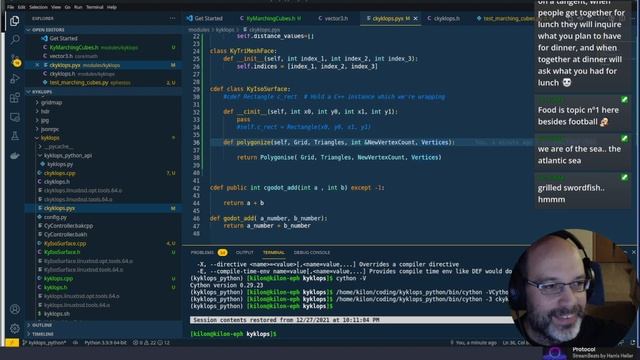Open vector3.h in Open Editors list
The width and height of the screenshot is (640, 360).
pyautogui.click(x=61, y=56)
